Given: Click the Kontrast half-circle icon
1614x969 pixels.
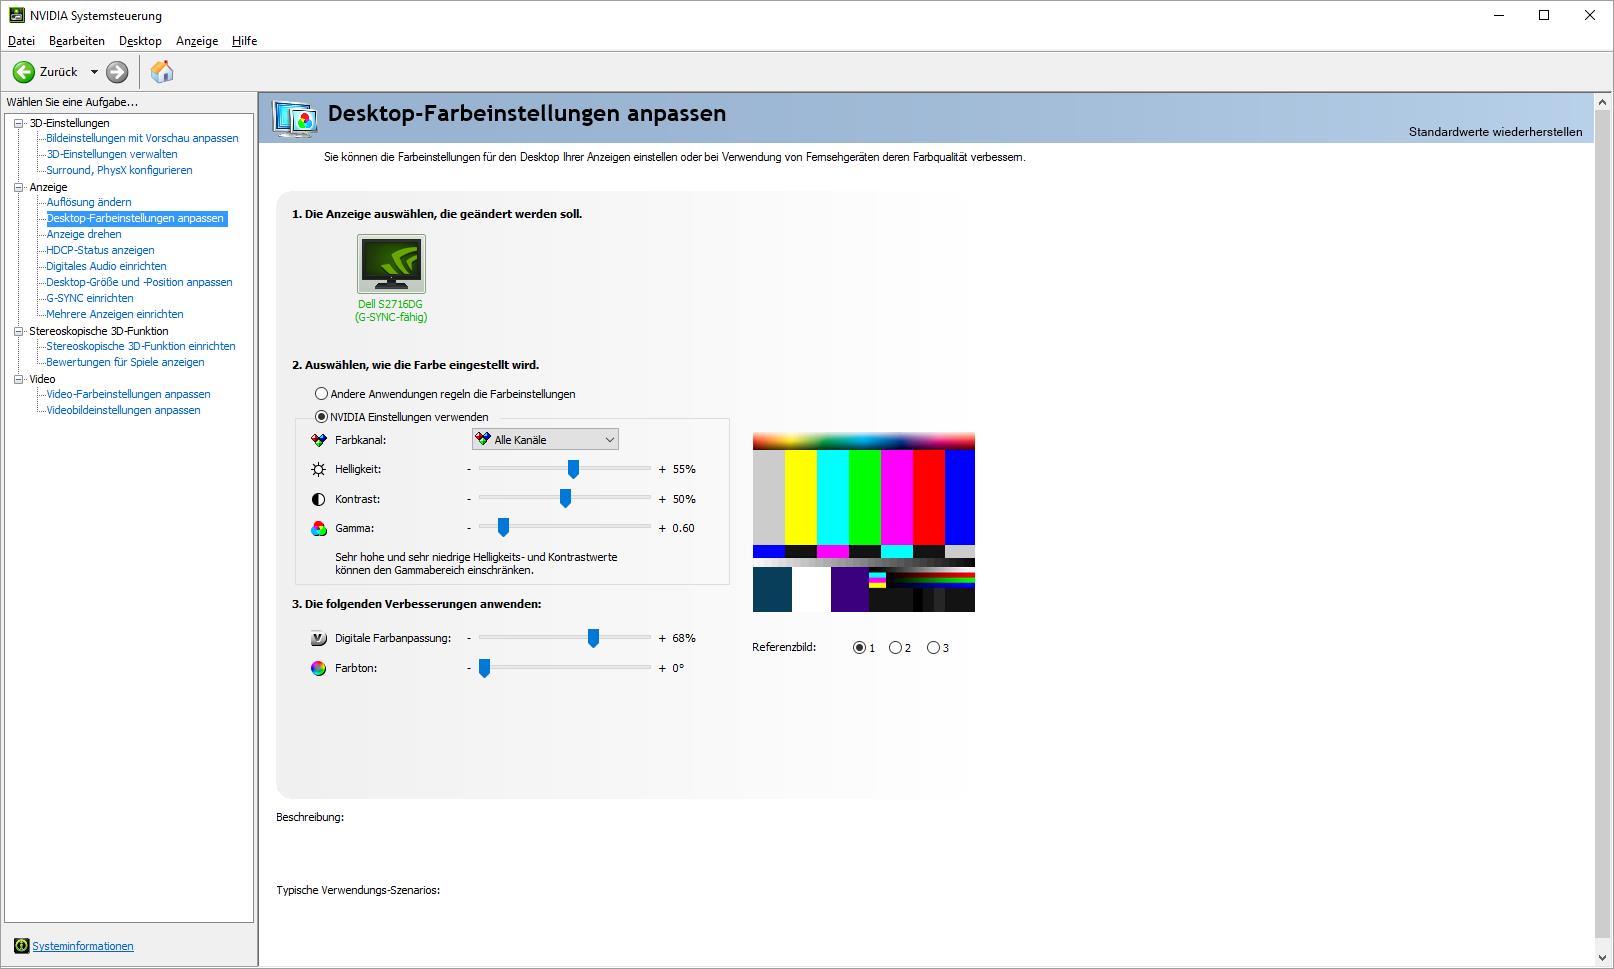Looking at the screenshot, I should pyautogui.click(x=318, y=499).
